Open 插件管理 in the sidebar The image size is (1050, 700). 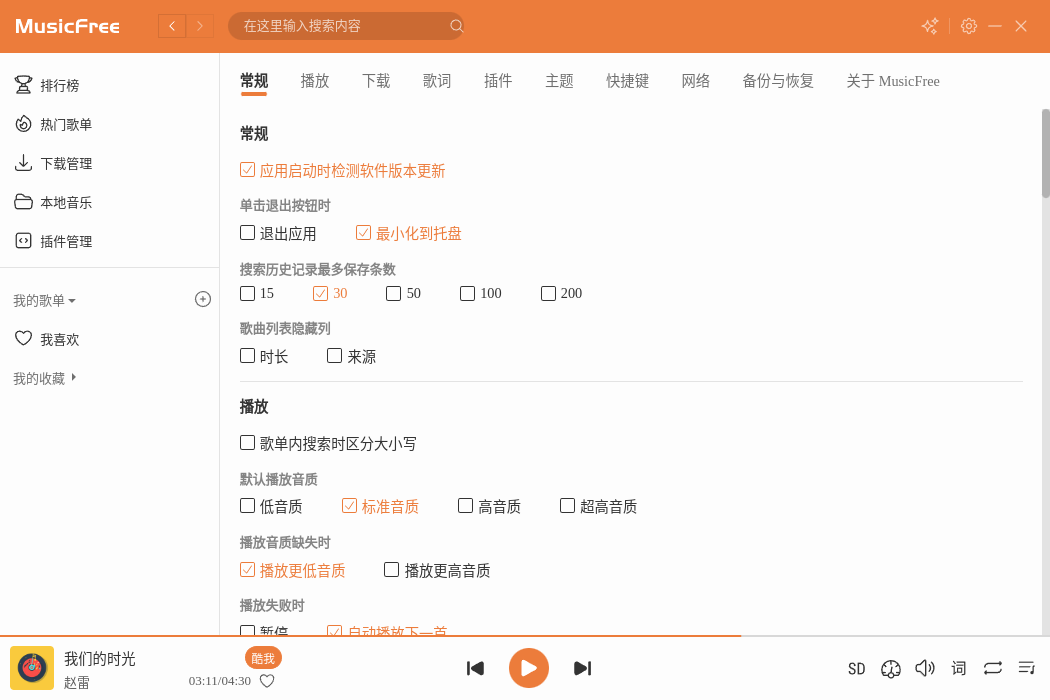[66, 241]
